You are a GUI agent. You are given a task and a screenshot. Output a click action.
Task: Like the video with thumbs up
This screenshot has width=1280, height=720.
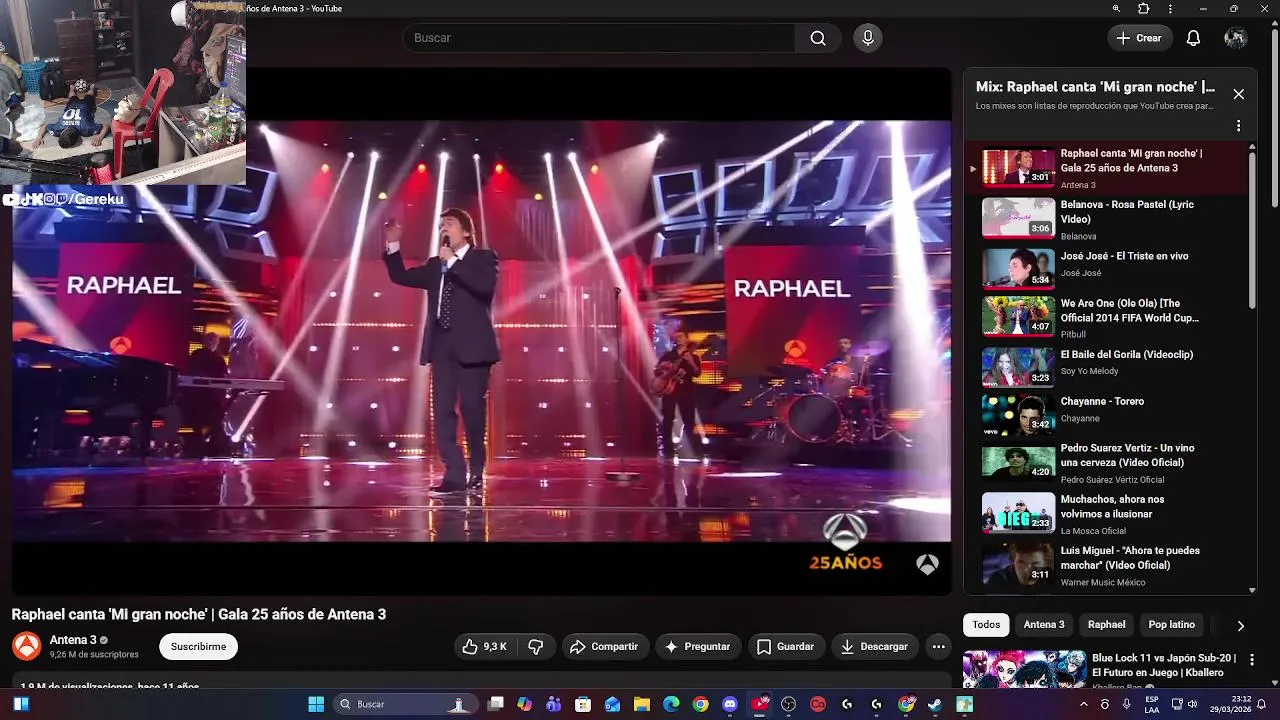[483, 647]
